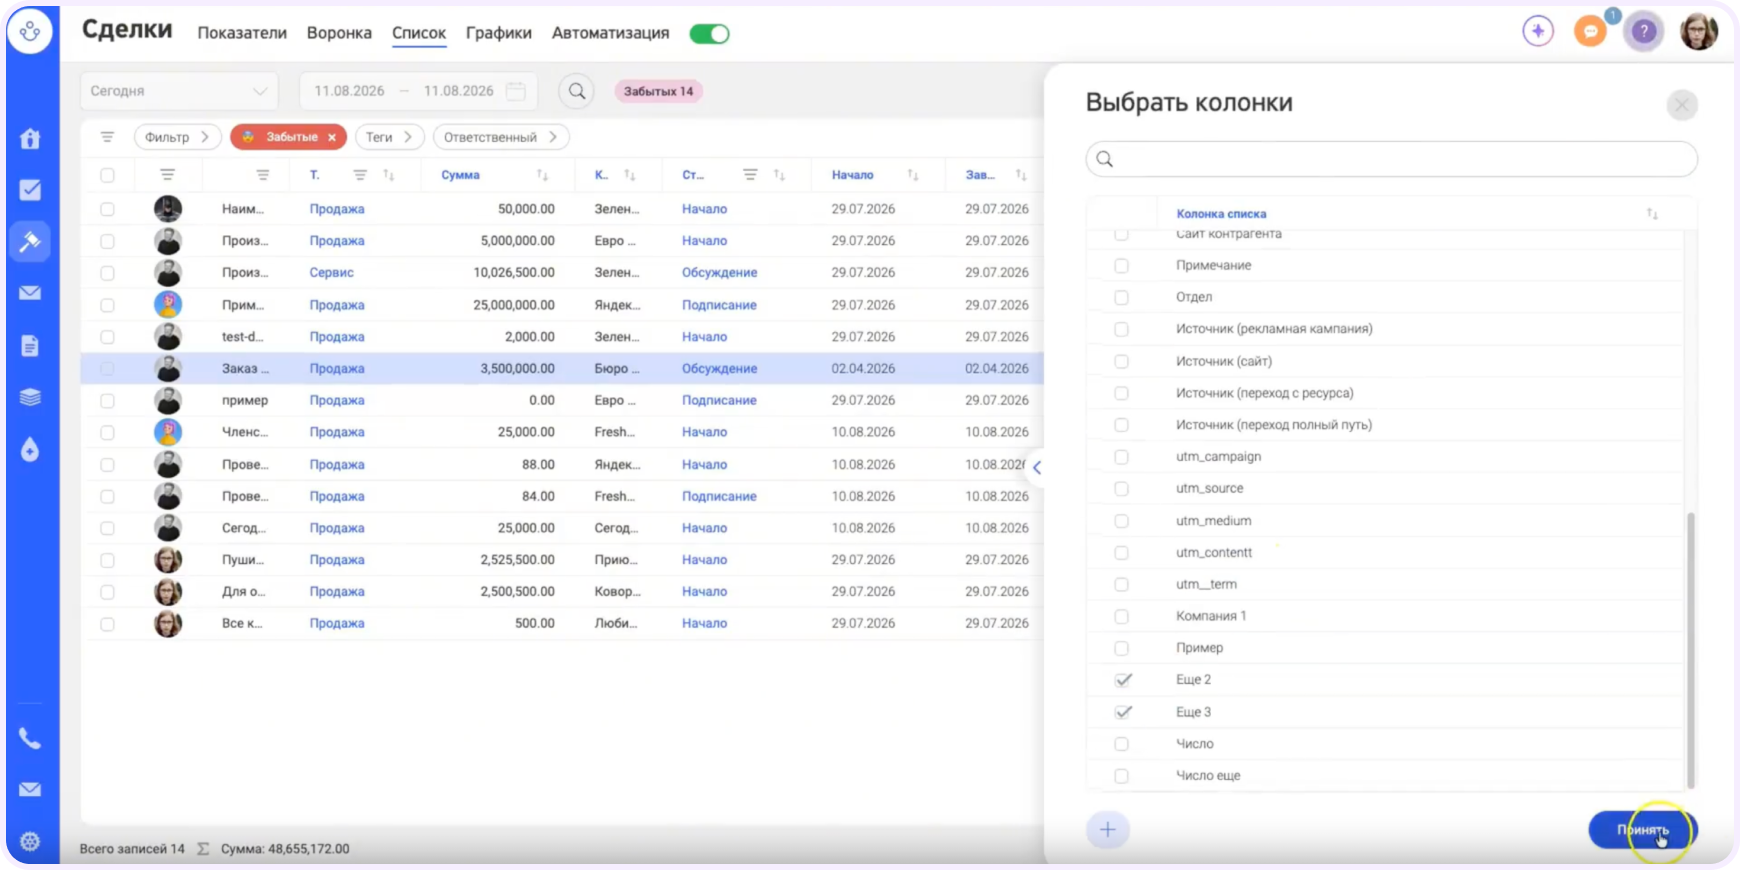Viewport: 1740px width, 870px height.
Task: Open Продажа link in Пуши... row
Action: click(337, 560)
